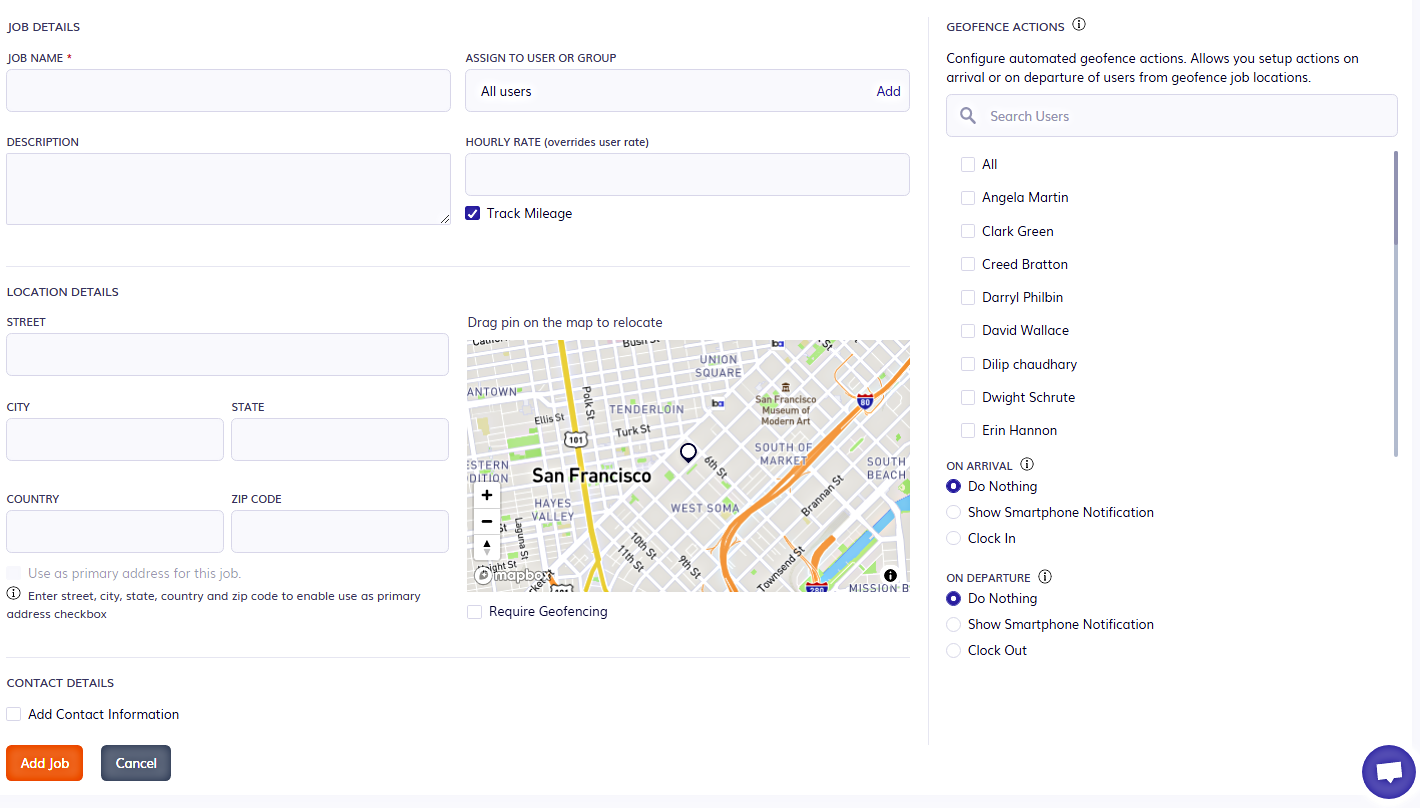Click the users list scrollbar

coord(1396,198)
